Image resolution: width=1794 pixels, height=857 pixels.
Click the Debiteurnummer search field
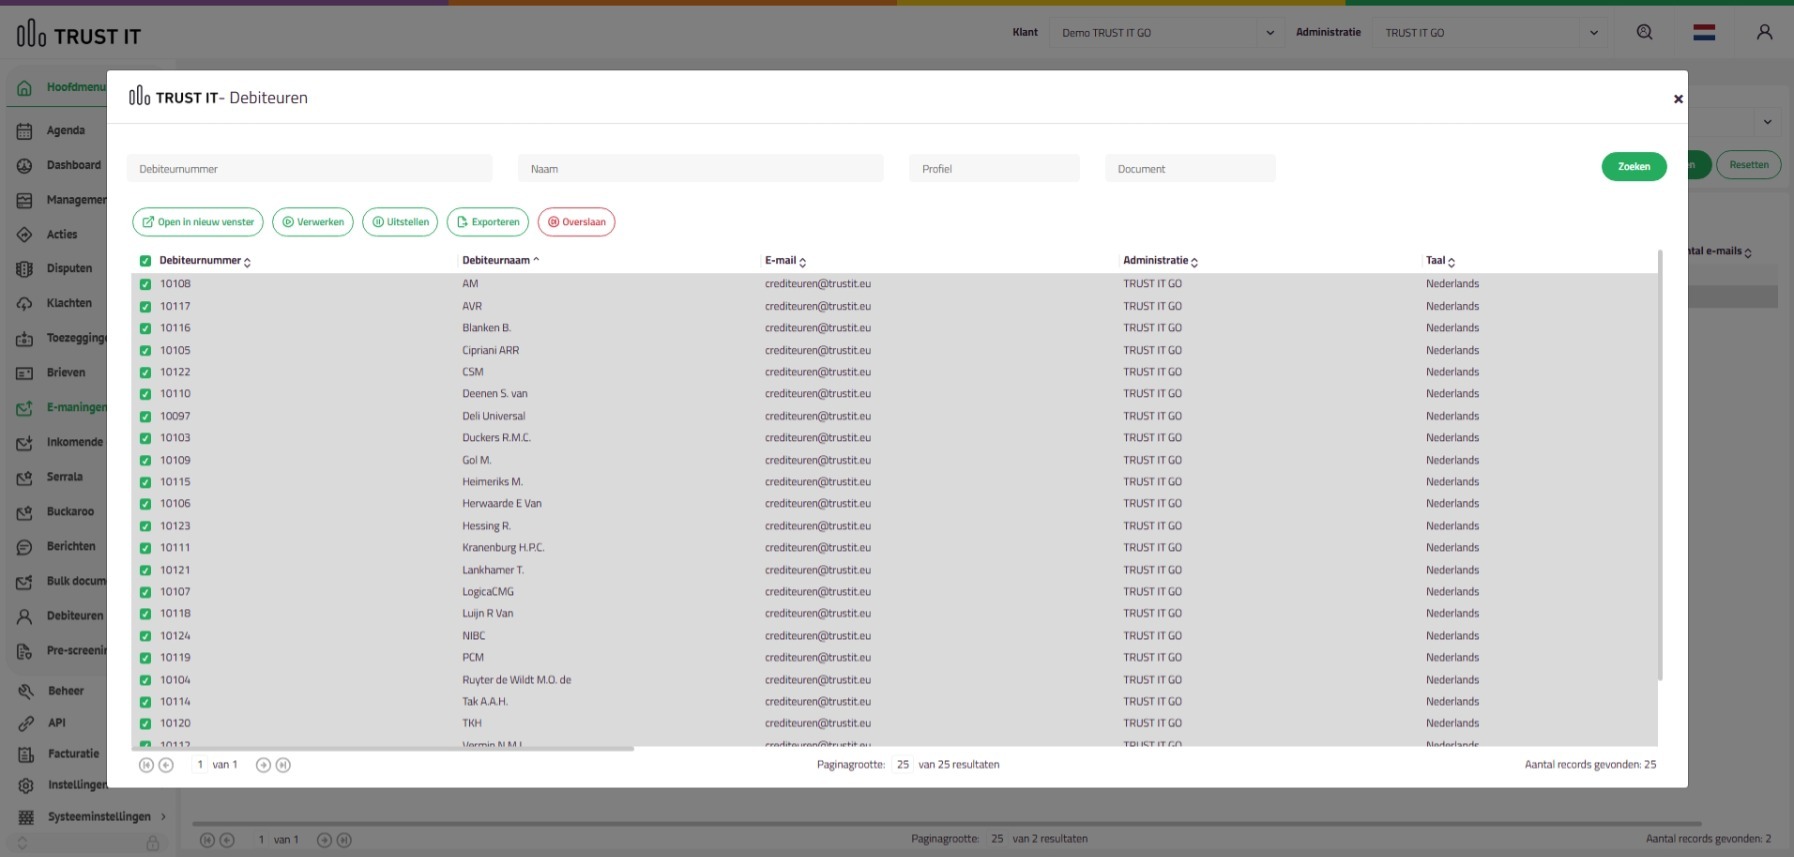point(310,169)
